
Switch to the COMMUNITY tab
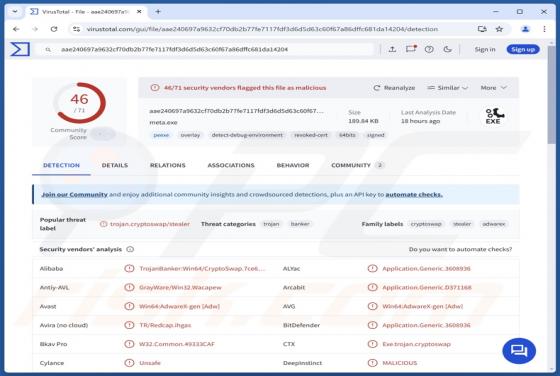click(x=357, y=165)
